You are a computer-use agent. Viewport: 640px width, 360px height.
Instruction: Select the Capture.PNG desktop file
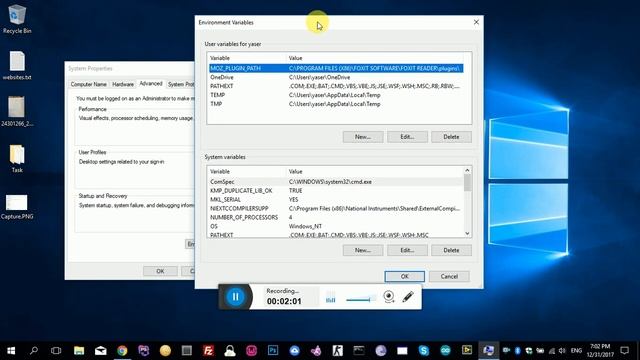click(x=17, y=207)
